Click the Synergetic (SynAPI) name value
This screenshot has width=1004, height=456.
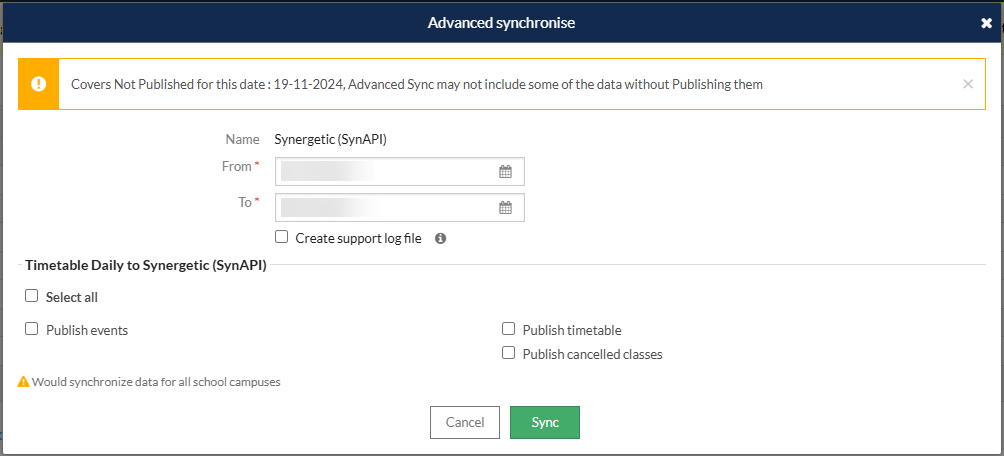(330, 139)
